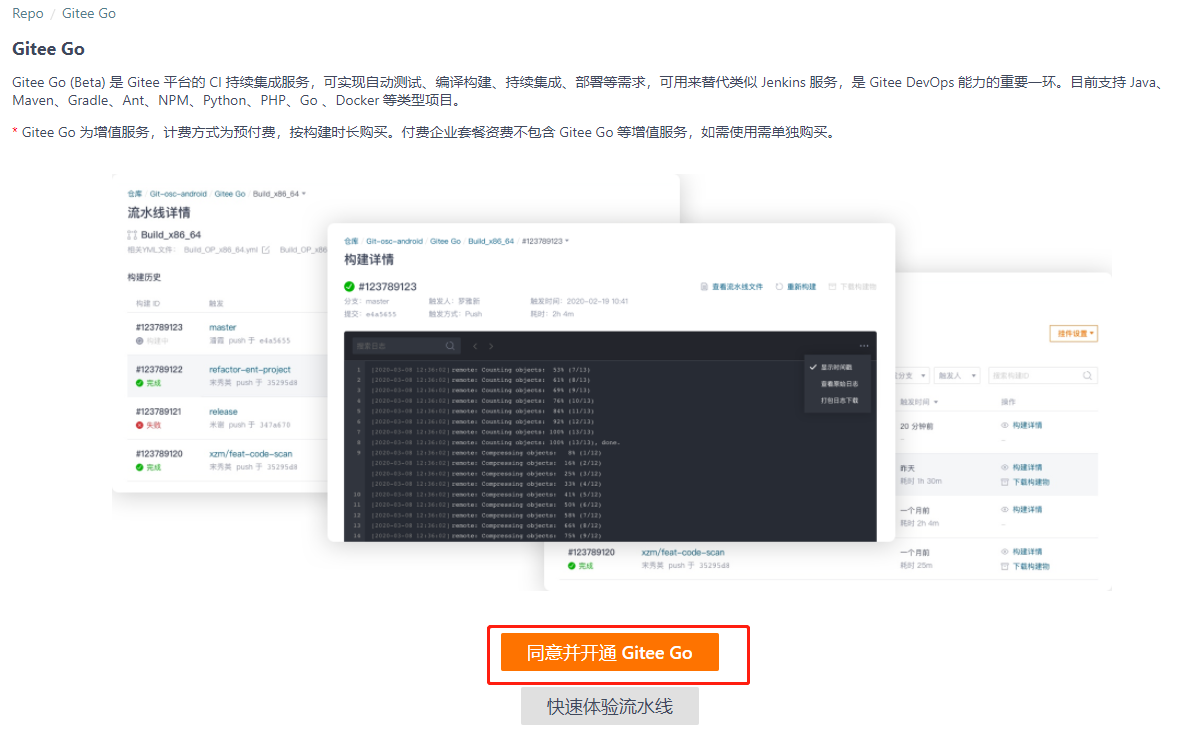Click the 下载构建物 download icon in build details
The image size is (1180, 744).
[x=834, y=287]
